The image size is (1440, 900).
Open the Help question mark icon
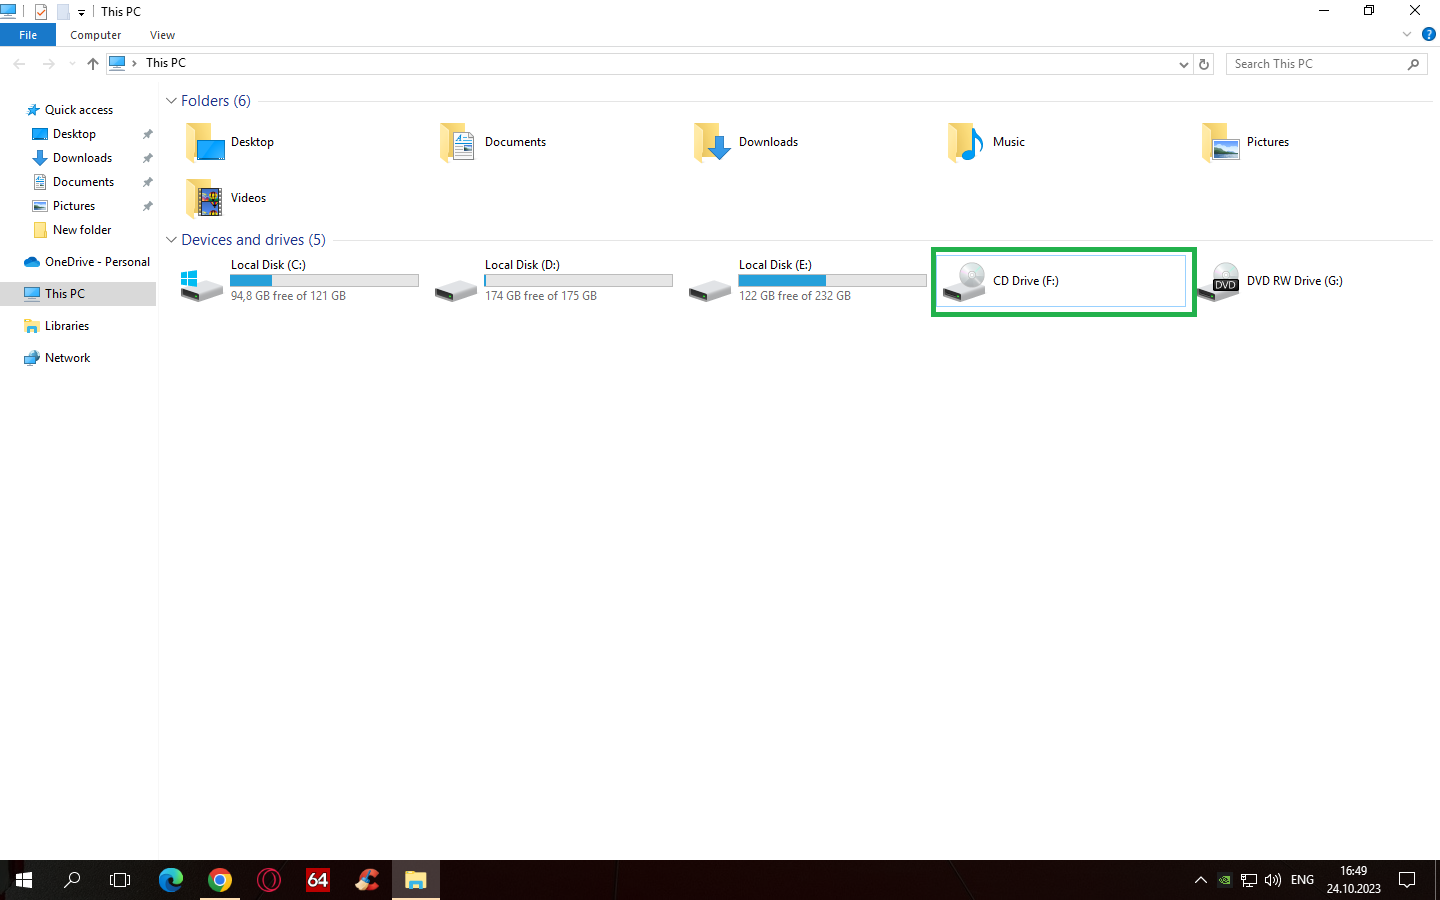pyautogui.click(x=1429, y=34)
